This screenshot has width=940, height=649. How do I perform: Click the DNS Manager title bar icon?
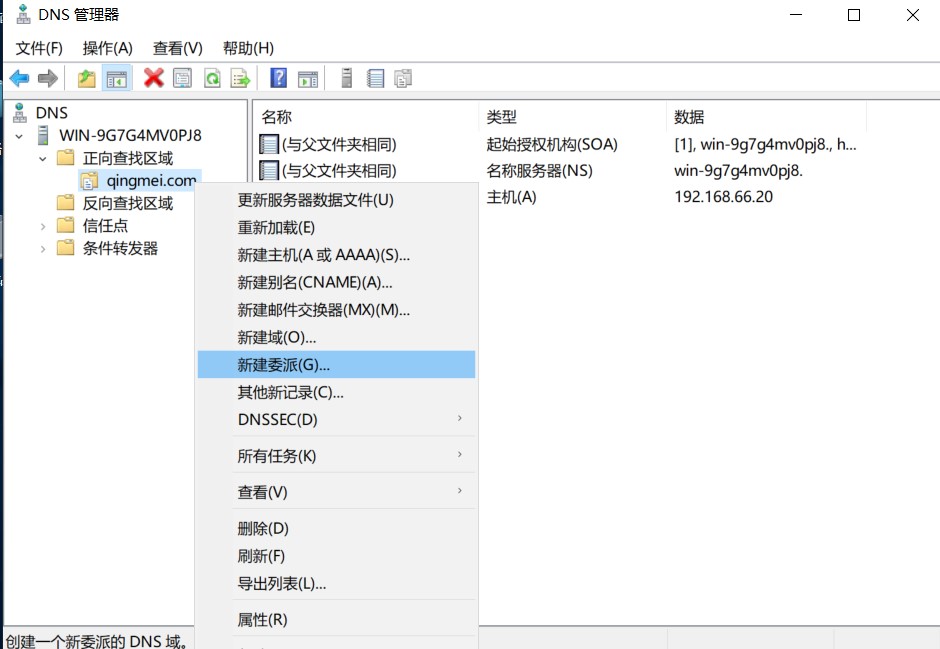tap(23, 14)
